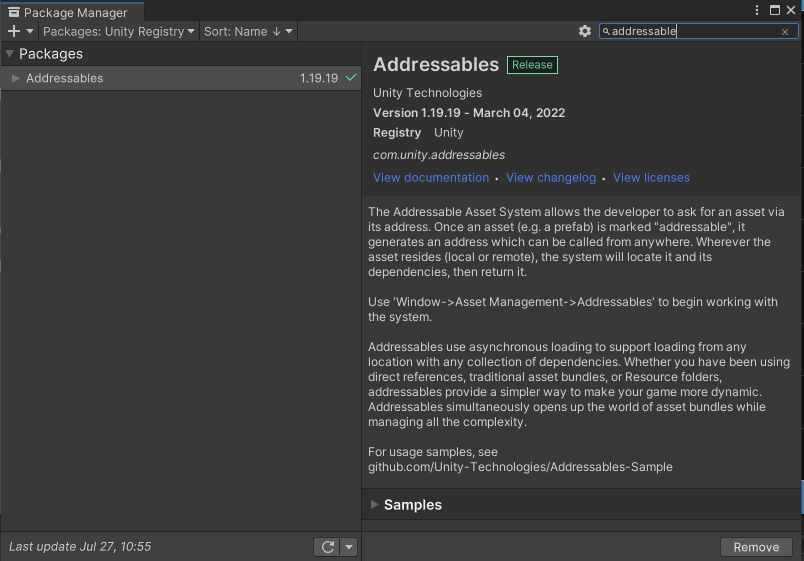Click the Addressables title heading
Viewport: 804px width, 561px height.
[x=436, y=65]
